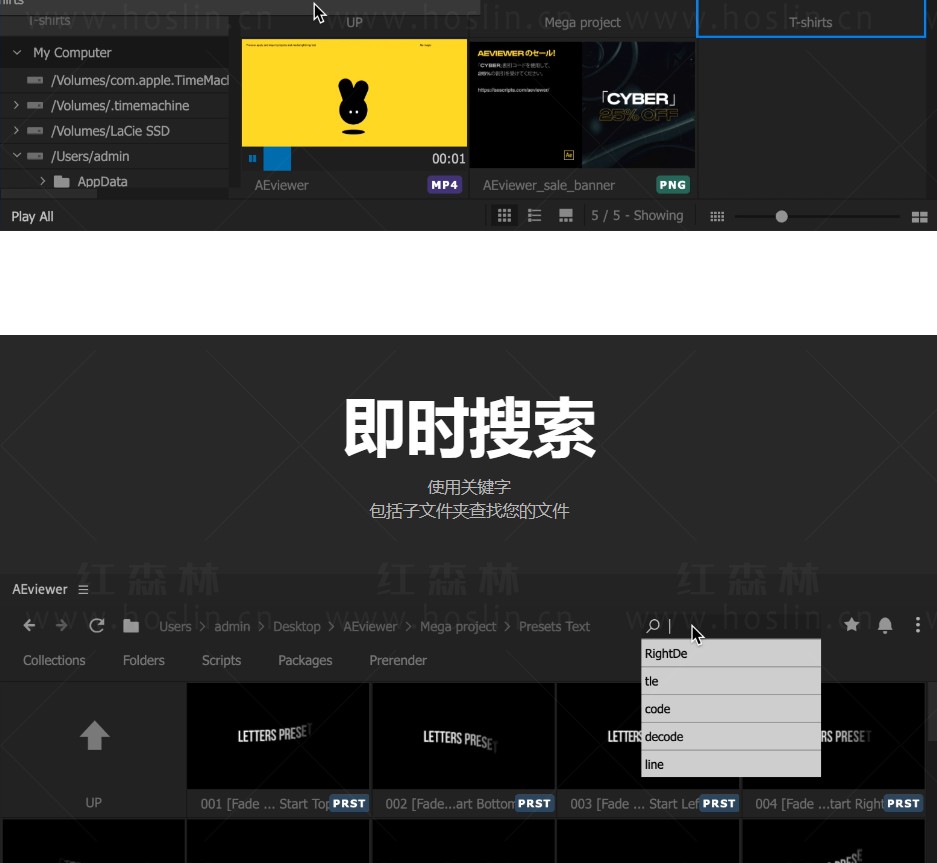
Task: Go to AEviewer in the breadcrumb
Action: [x=370, y=626]
